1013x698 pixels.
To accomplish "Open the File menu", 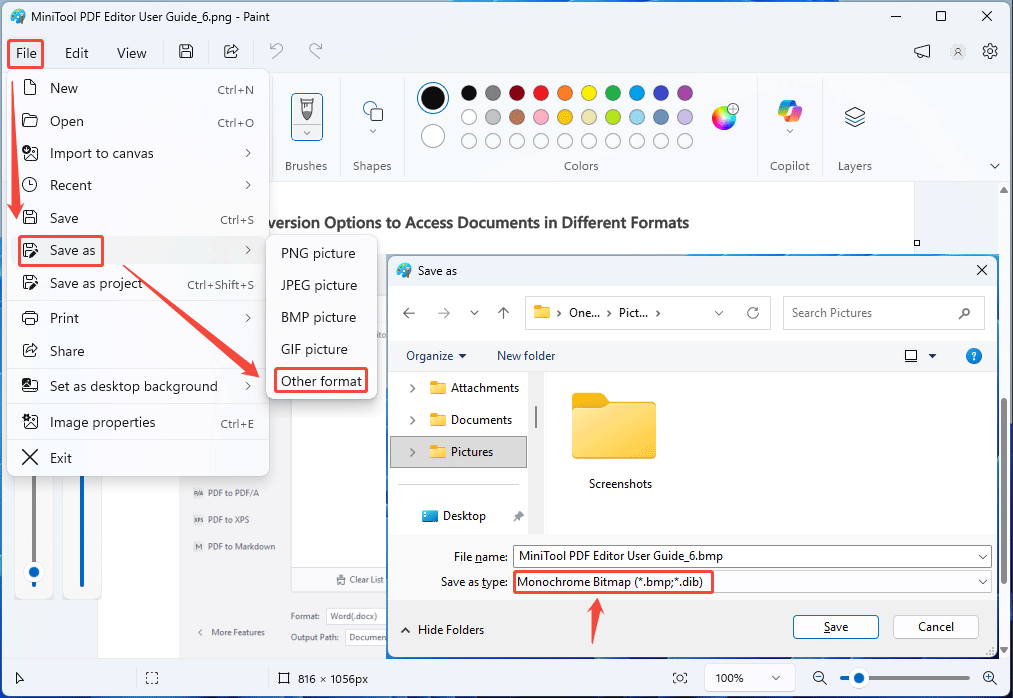I will 26,53.
